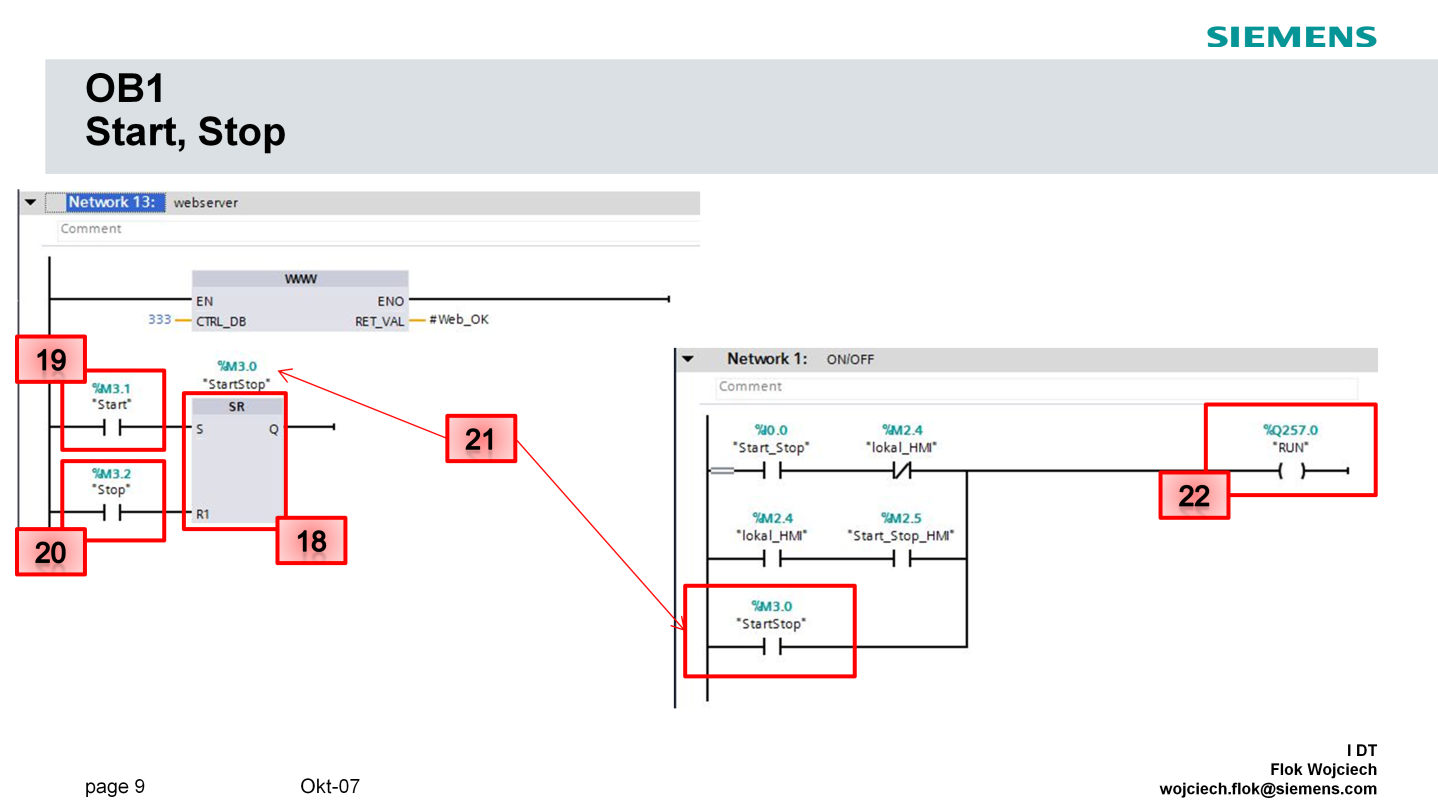Click the webserver network title text

(x=206, y=203)
